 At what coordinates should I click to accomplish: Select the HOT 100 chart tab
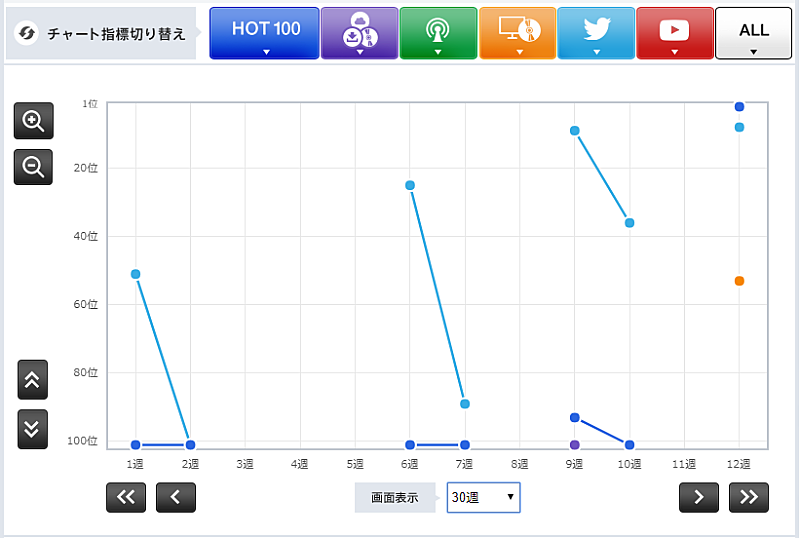point(265,33)
